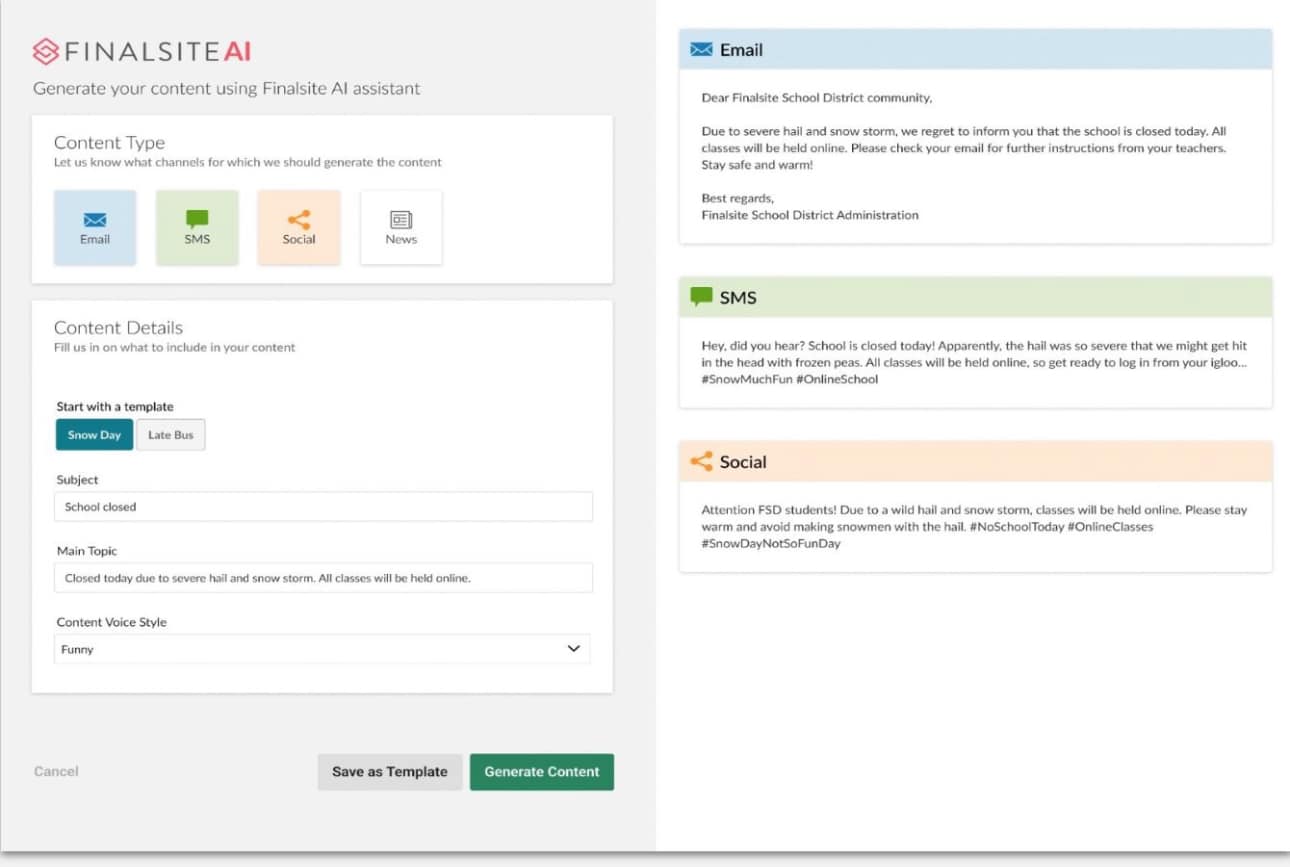Select the Social share content tile

click(x=299, y=228)
